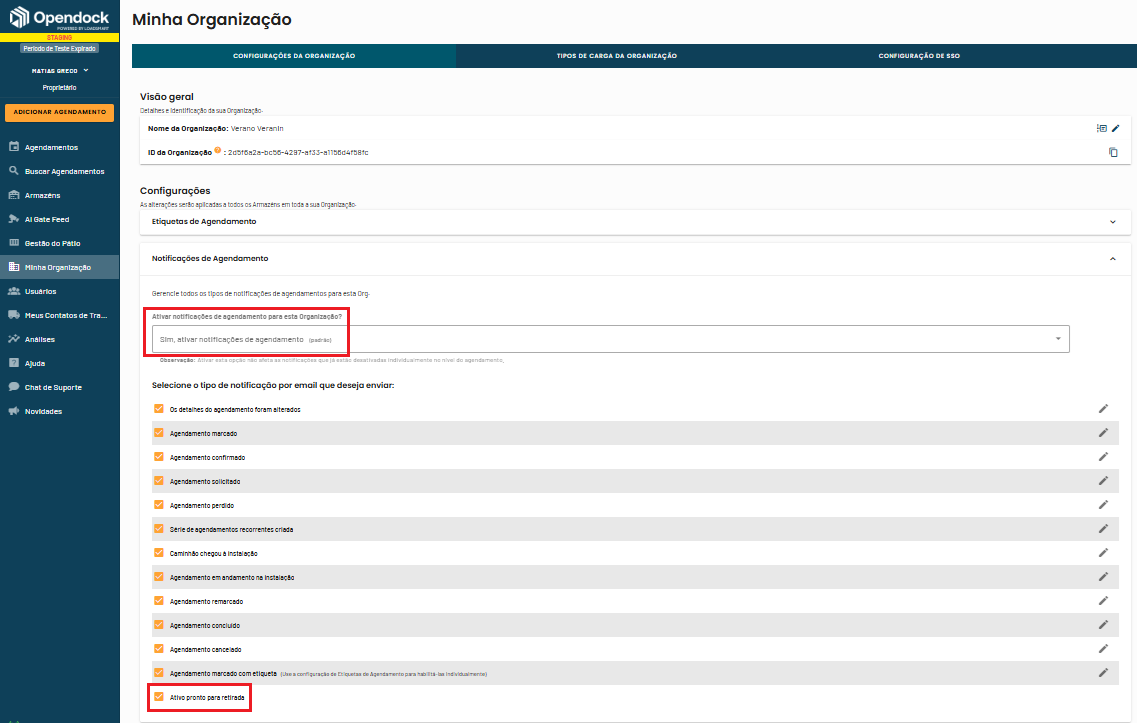The image size is (1137, 723).
Task: Click the AI Gate Feed icon
Action: coord(14,218)
